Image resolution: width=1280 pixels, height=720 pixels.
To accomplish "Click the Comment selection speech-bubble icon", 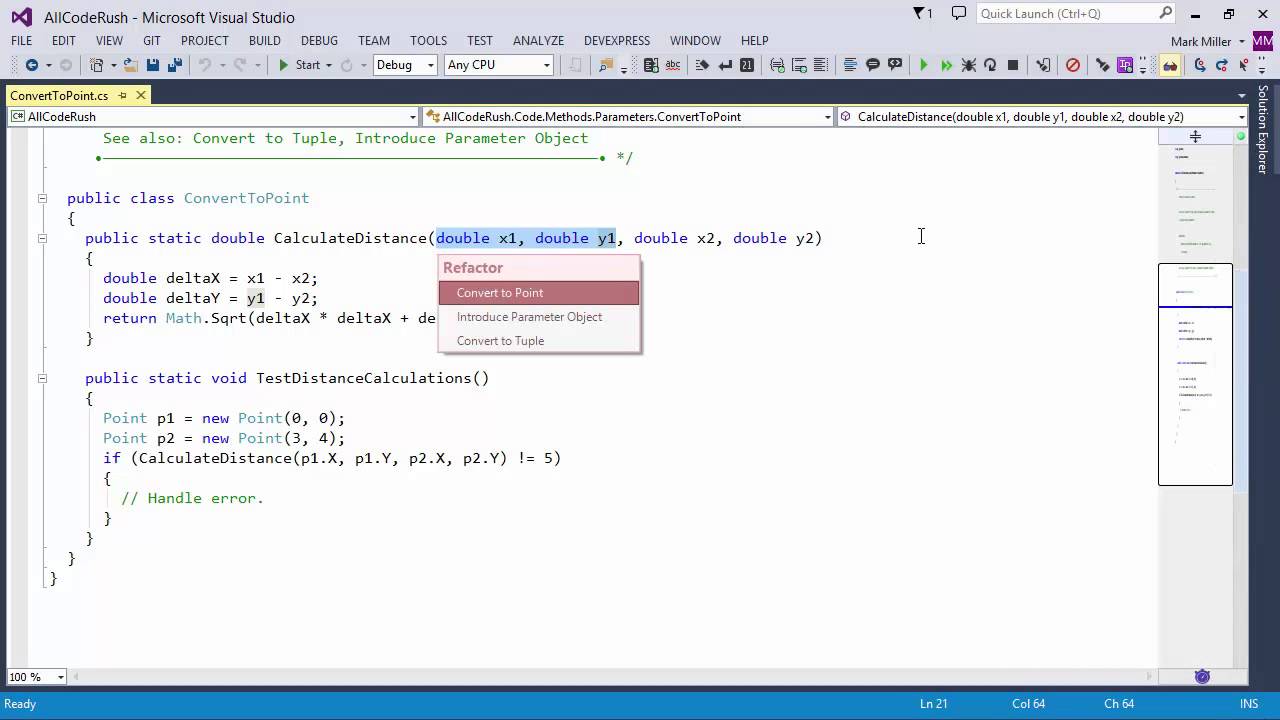I will click(872, 65).
